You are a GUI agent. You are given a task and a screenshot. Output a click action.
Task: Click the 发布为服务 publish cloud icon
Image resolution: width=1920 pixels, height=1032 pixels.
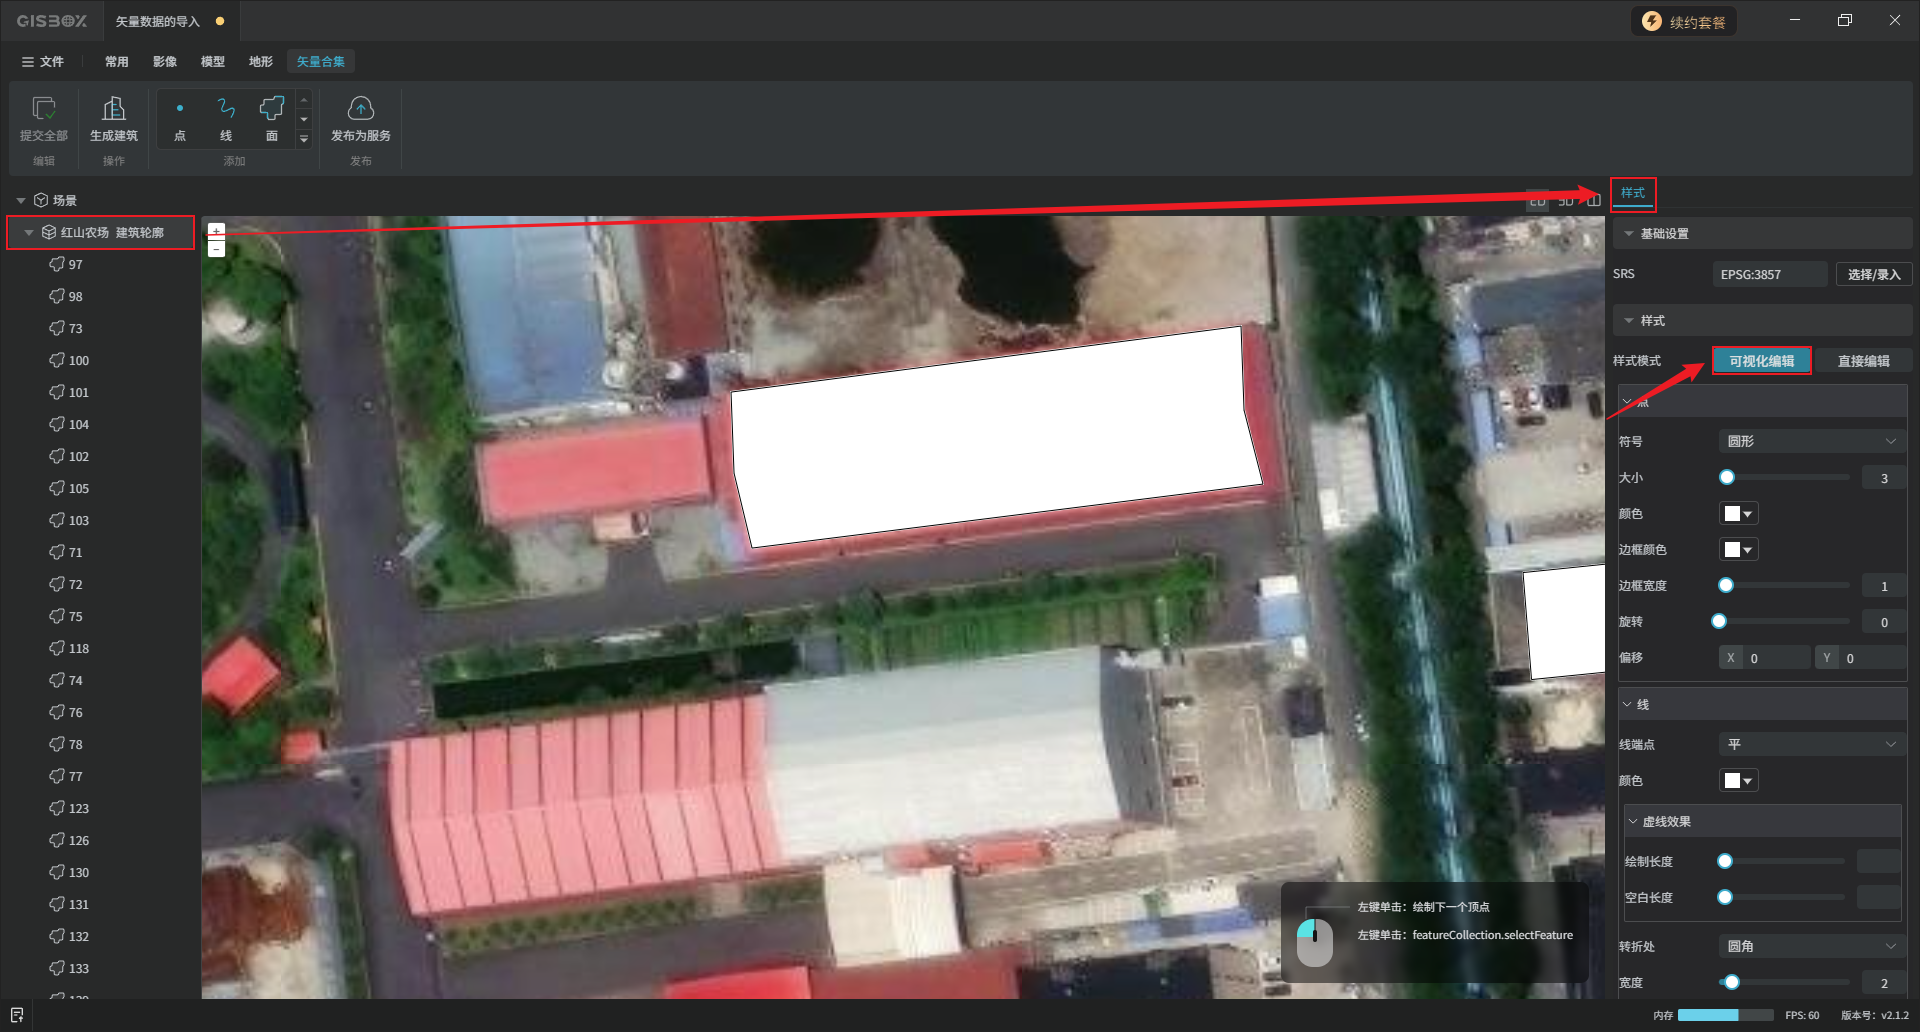[x=360, y=109]
